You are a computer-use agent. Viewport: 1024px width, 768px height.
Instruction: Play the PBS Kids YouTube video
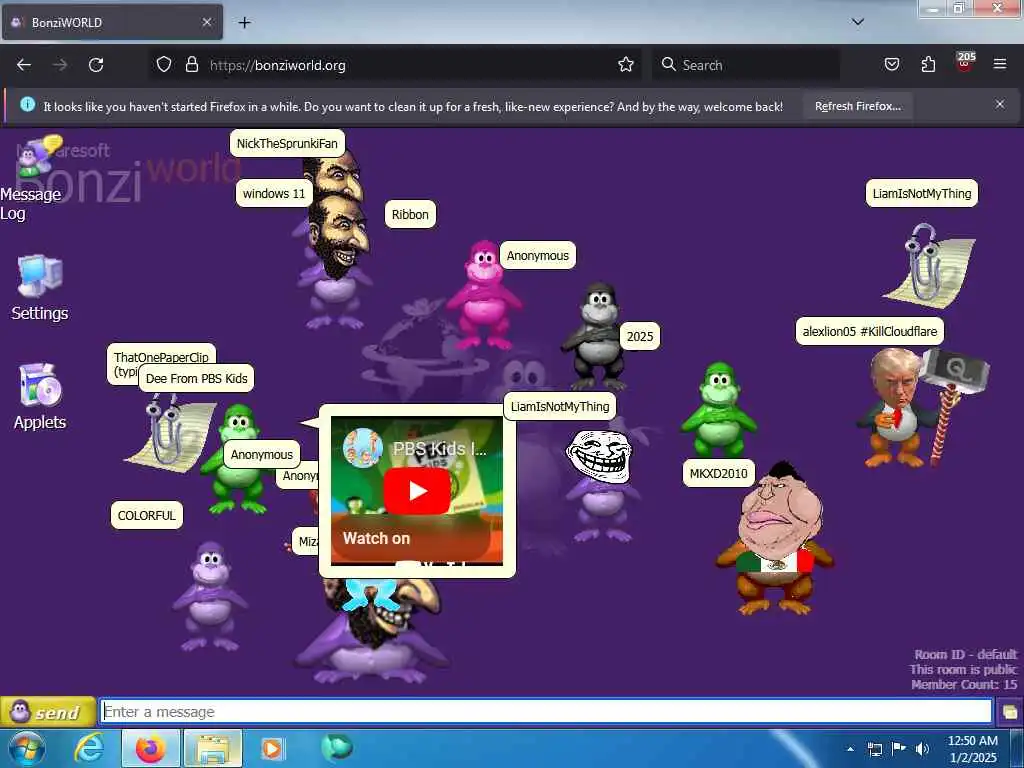tap(417, 491)
